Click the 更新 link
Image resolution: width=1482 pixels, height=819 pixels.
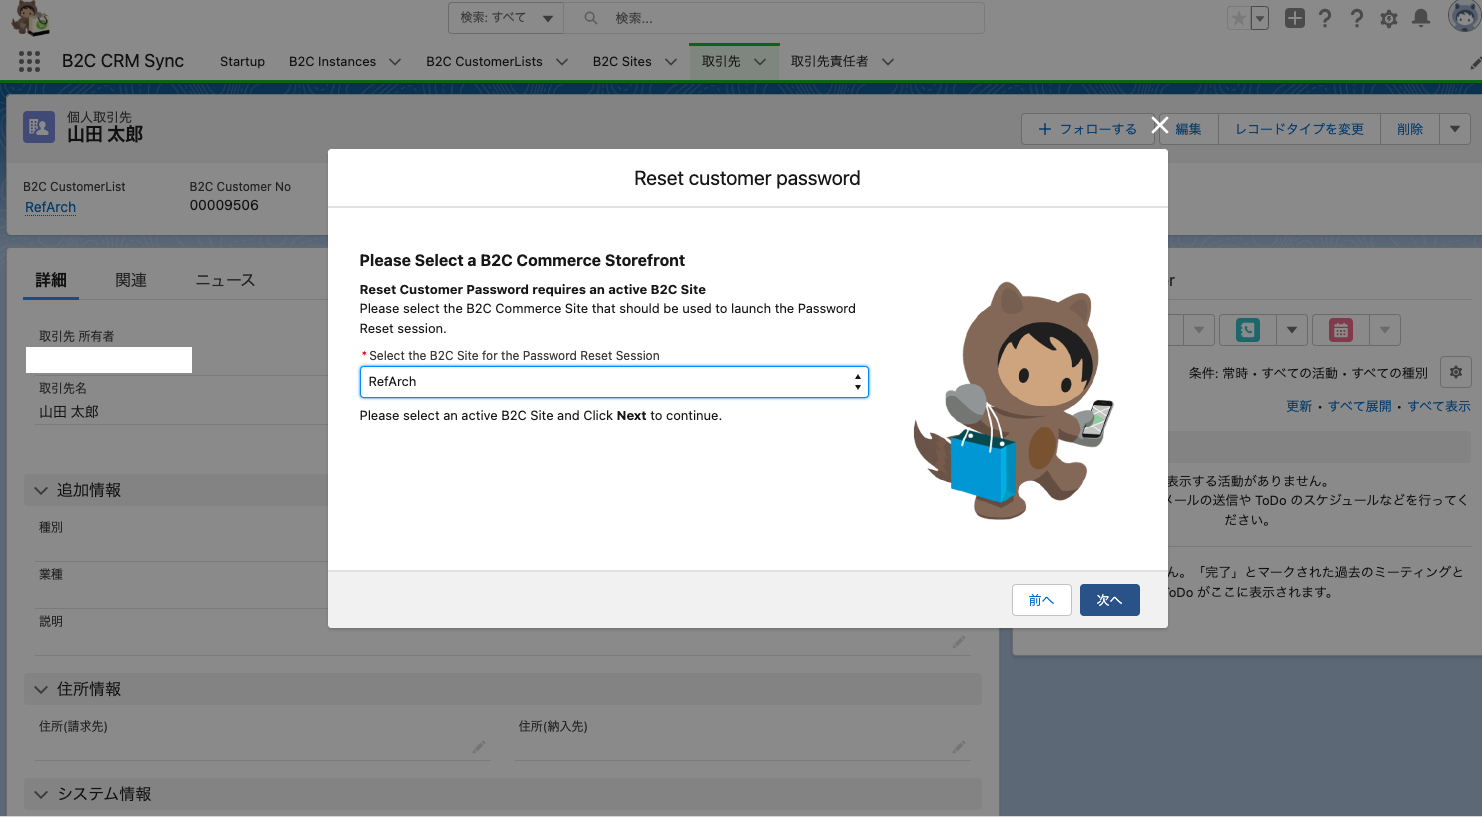click(1299, 406)
